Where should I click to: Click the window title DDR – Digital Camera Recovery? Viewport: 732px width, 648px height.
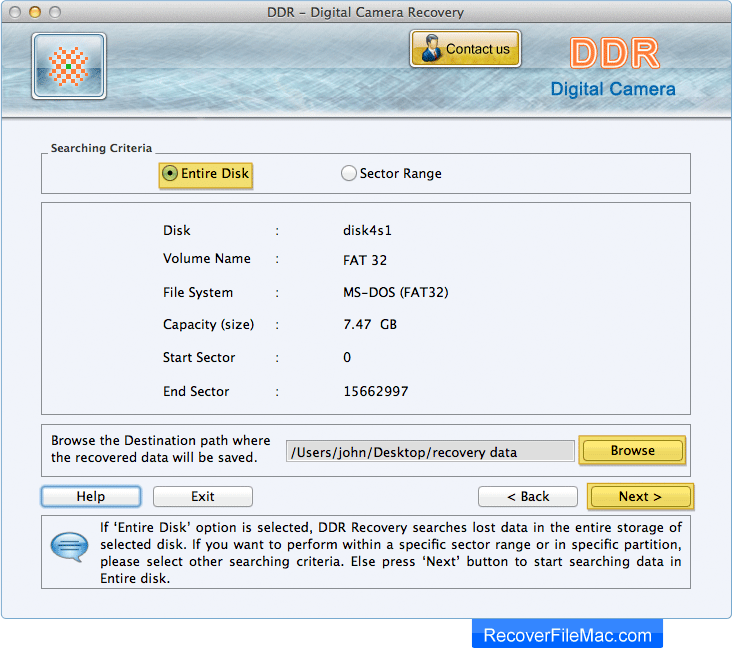click(x=366, y=12)
